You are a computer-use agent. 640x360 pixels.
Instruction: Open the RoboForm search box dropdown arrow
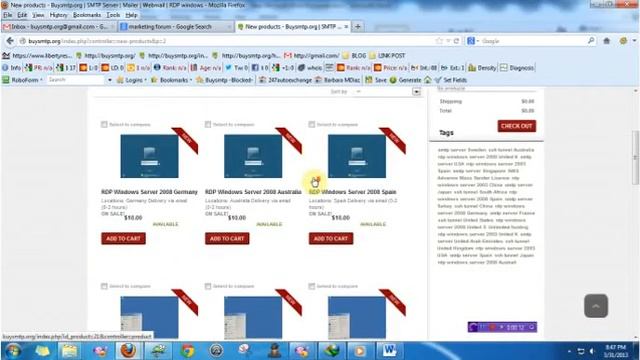(109, 80)
